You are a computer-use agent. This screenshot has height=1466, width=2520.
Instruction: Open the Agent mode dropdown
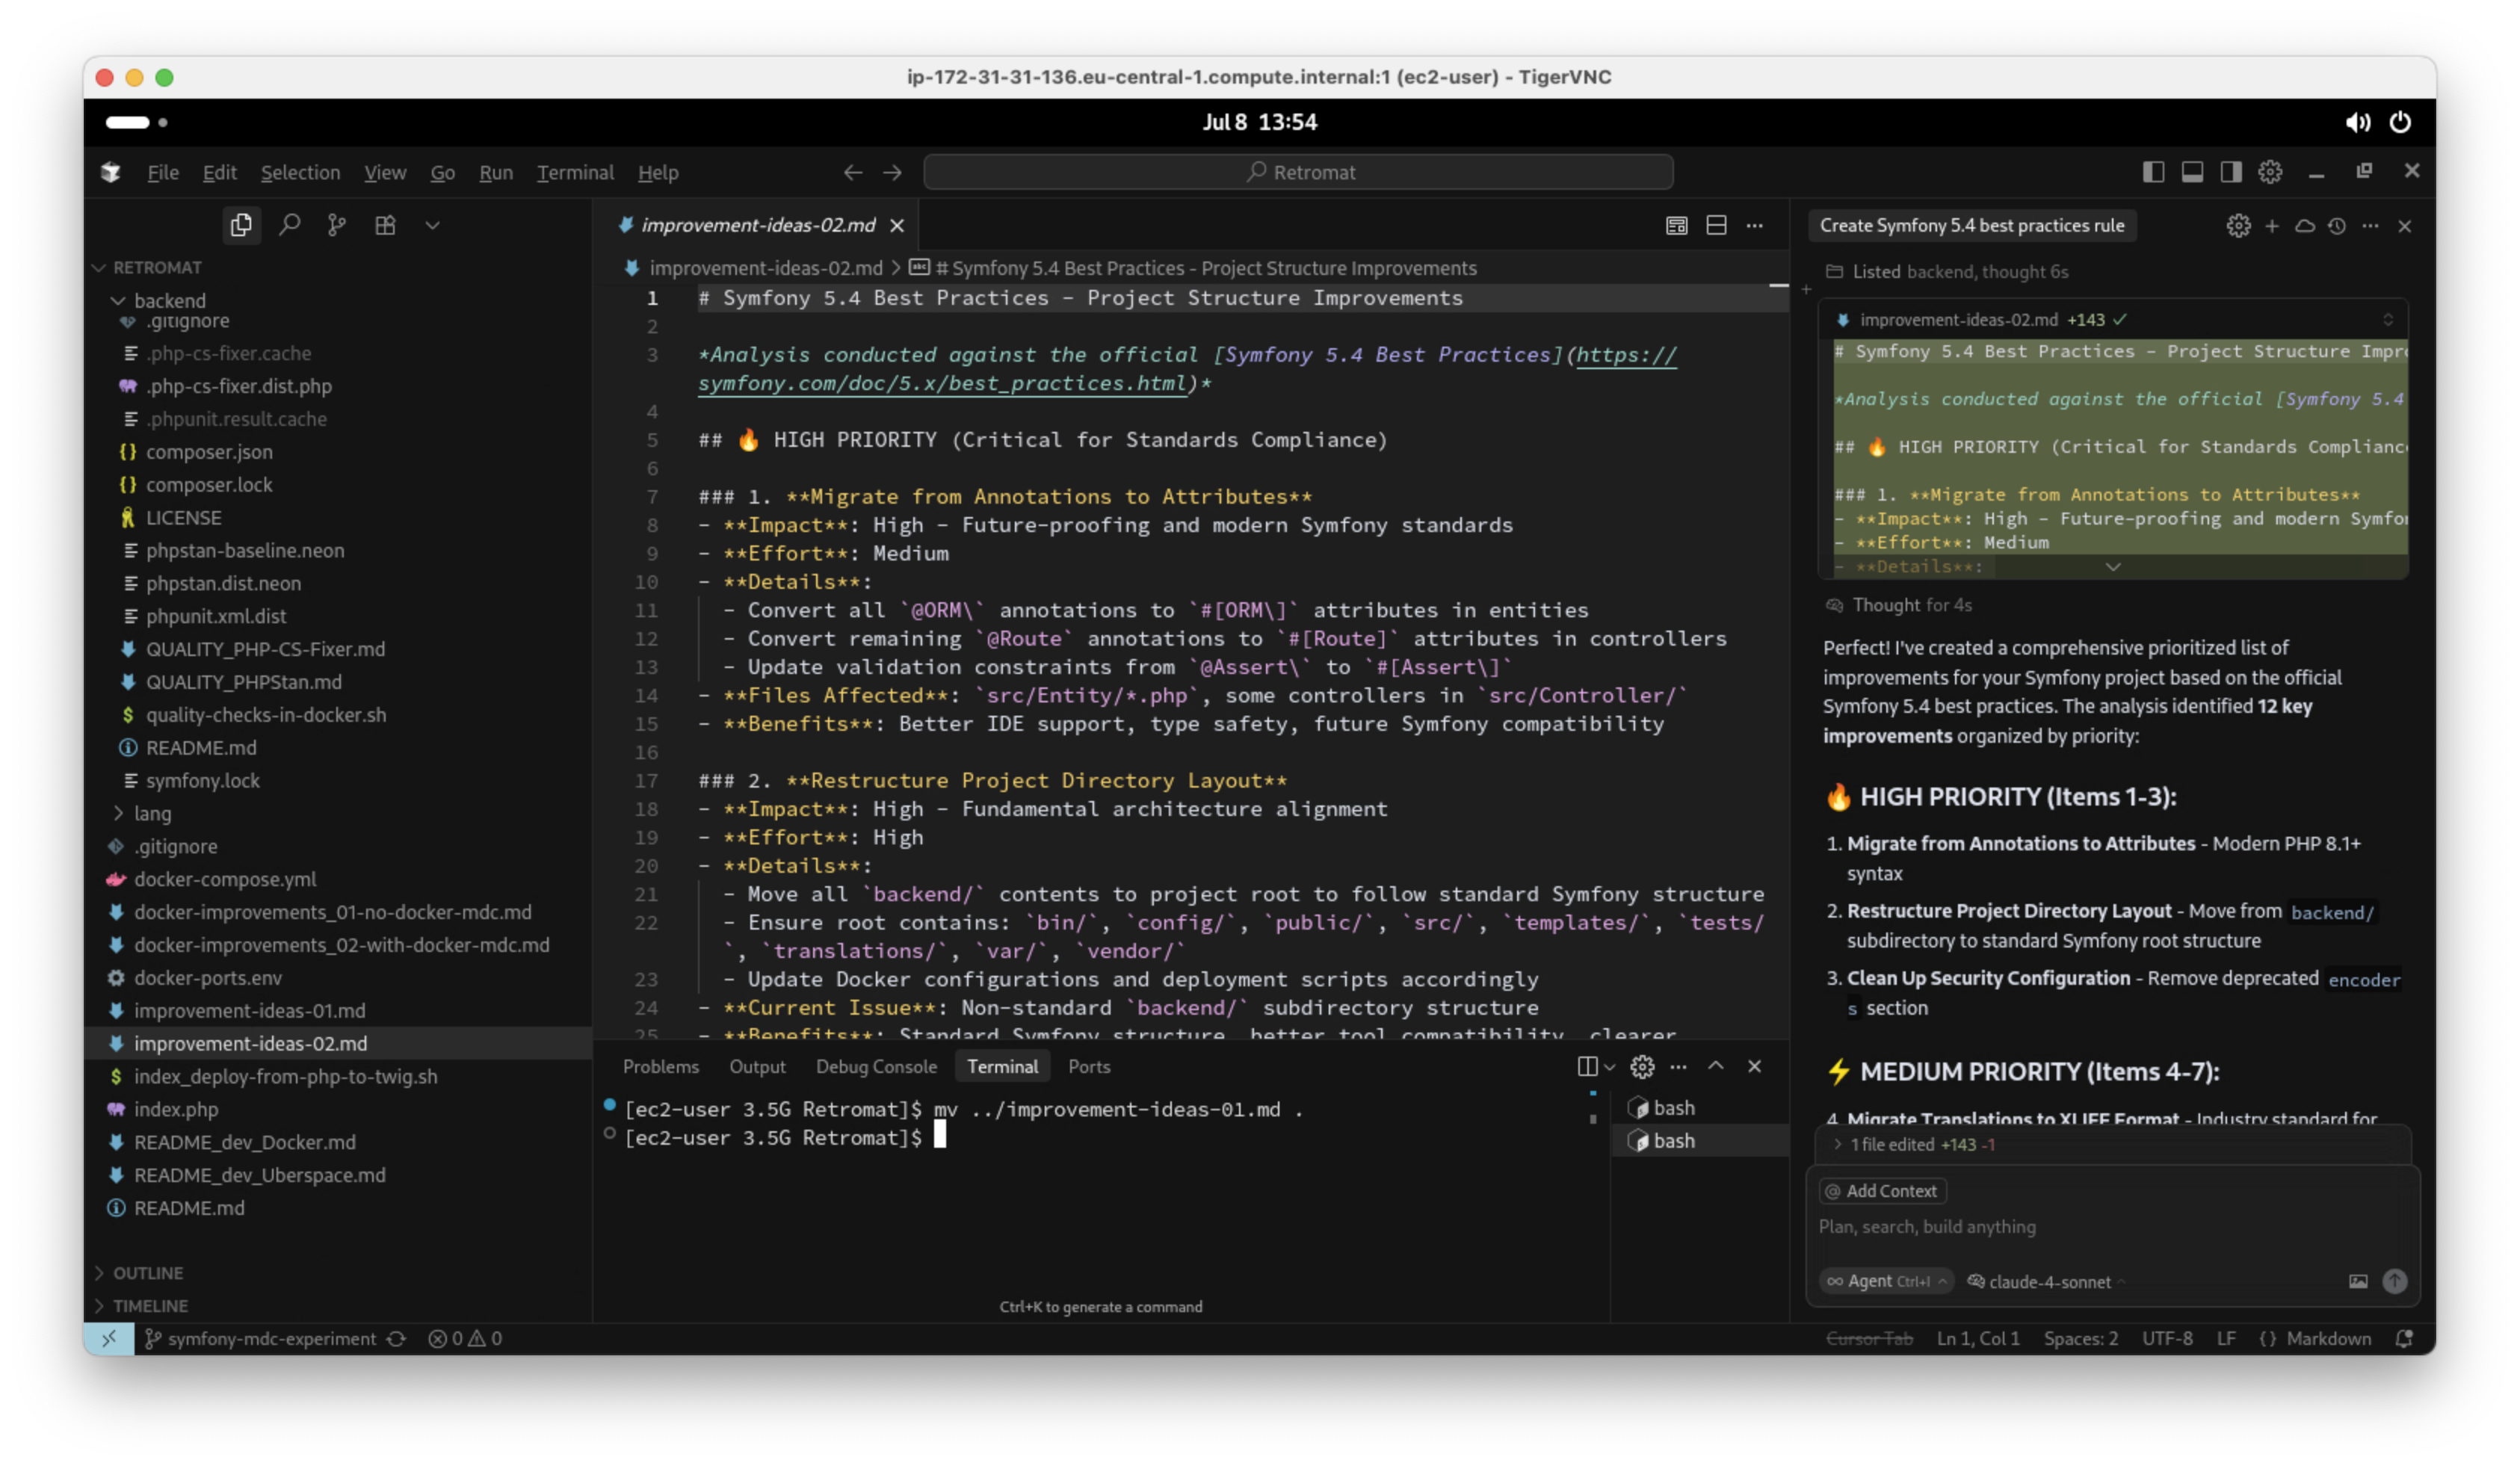[1885, 1281]
